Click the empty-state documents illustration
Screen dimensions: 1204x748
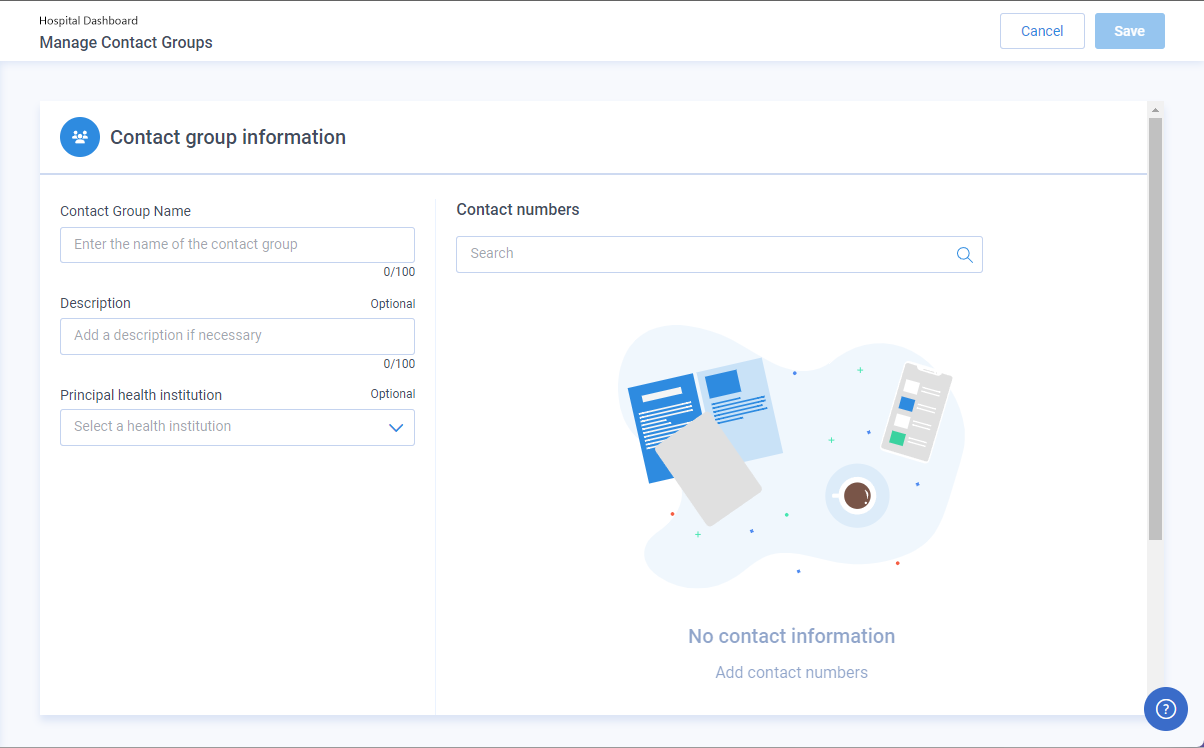791,456
